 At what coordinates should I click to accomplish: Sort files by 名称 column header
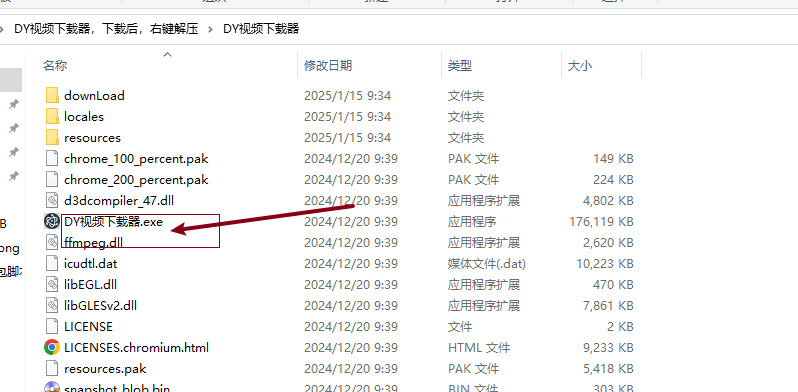(x=55, y=66)
